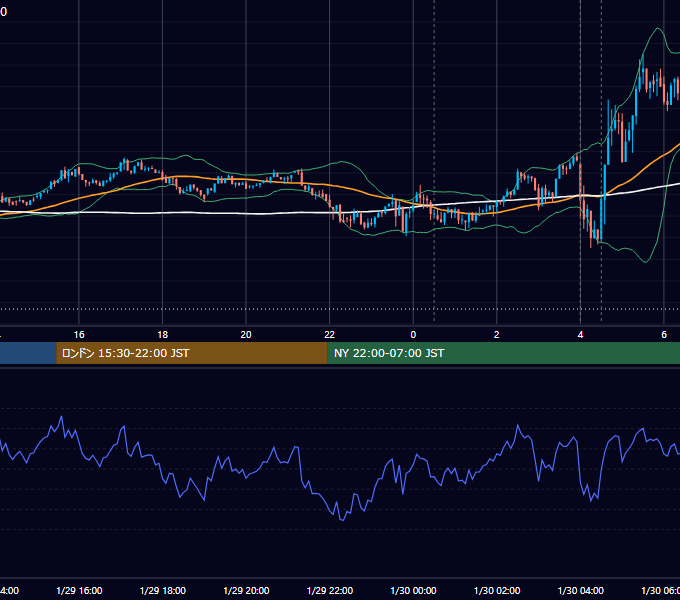Image resolution: width=680 pixels, height=600 pixels.
Task: Click the 16 hour label on upper time axis
Action: pyautogui.click(x=79, y=335)
